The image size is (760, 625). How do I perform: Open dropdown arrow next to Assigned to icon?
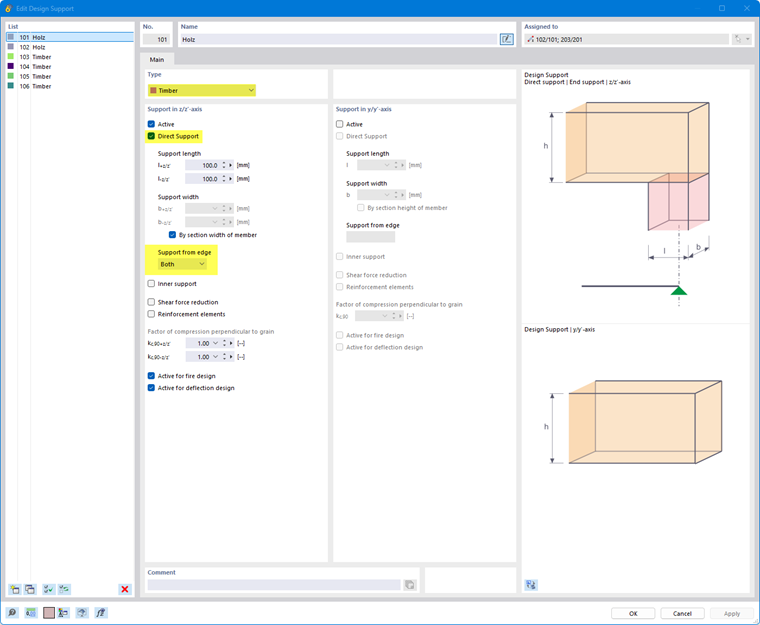[748, 39]
